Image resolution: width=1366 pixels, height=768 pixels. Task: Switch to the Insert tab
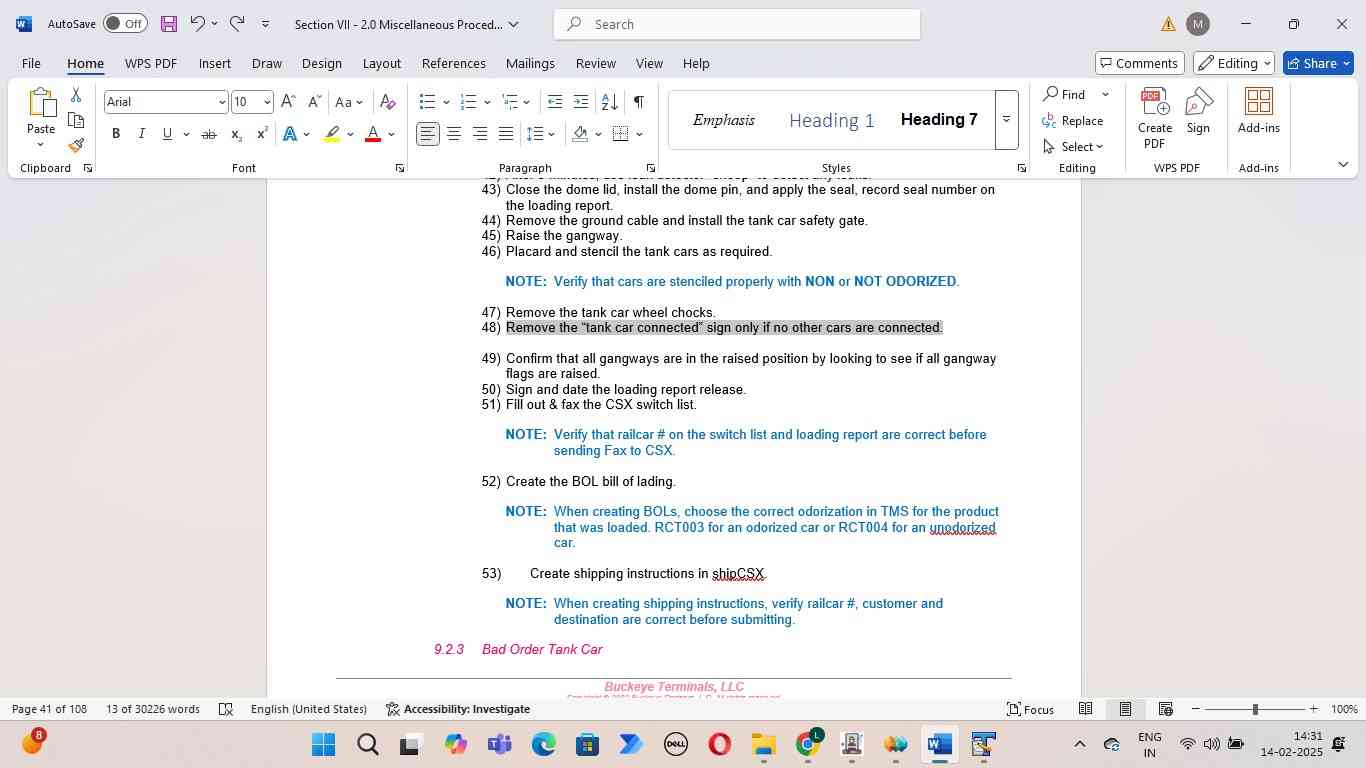[214, 63]
